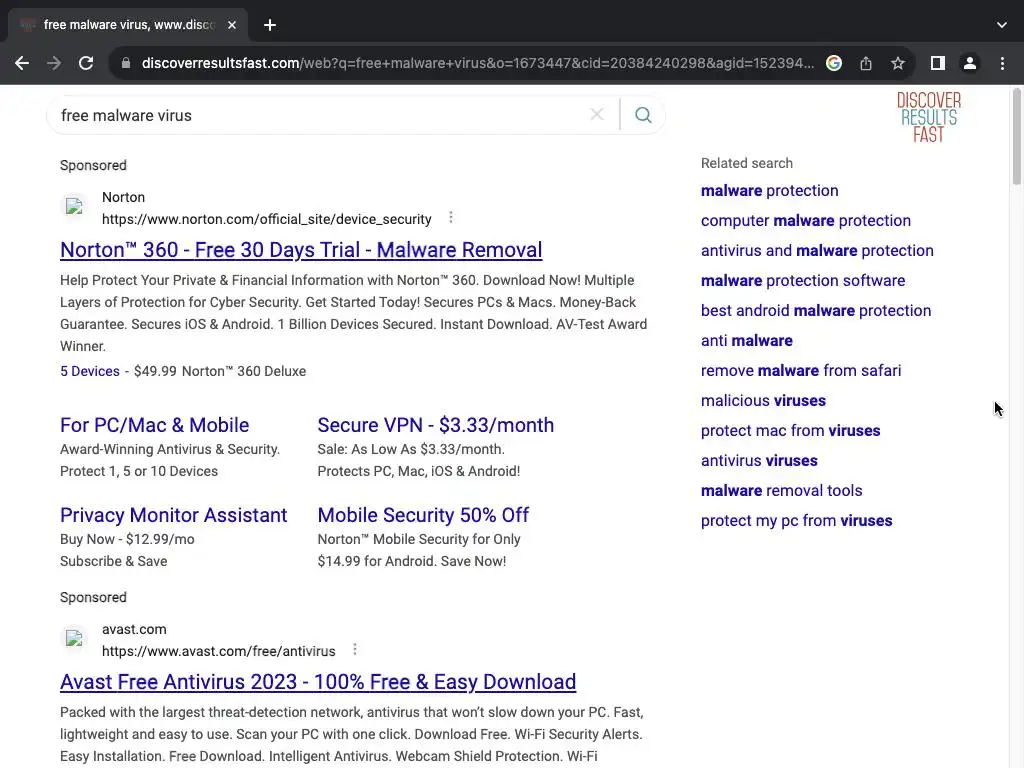Image resolution: width=1024 pixels, height=768 pixels.
Task: Open Mobile Security 50% Off link
Action: [423, 515]
